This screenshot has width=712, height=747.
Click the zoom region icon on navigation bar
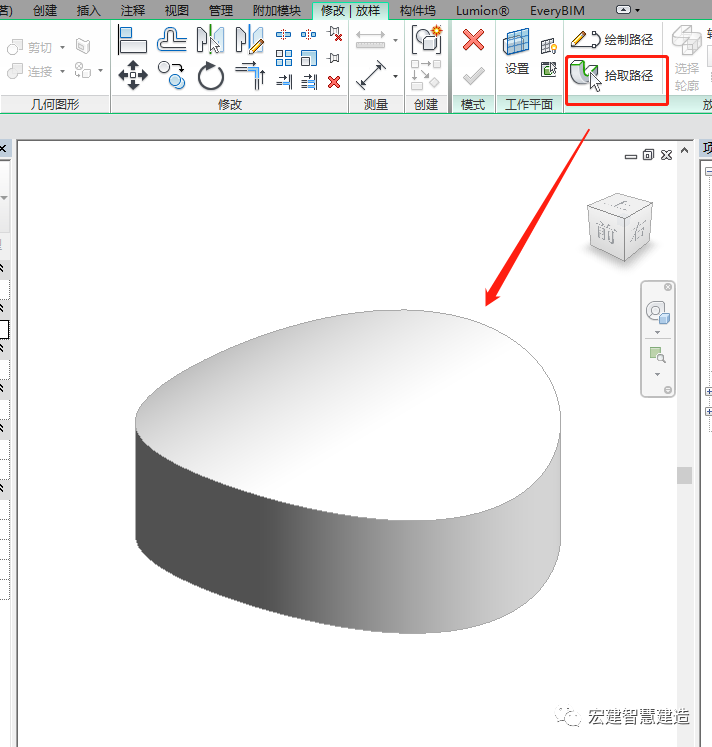click(657, 355)
